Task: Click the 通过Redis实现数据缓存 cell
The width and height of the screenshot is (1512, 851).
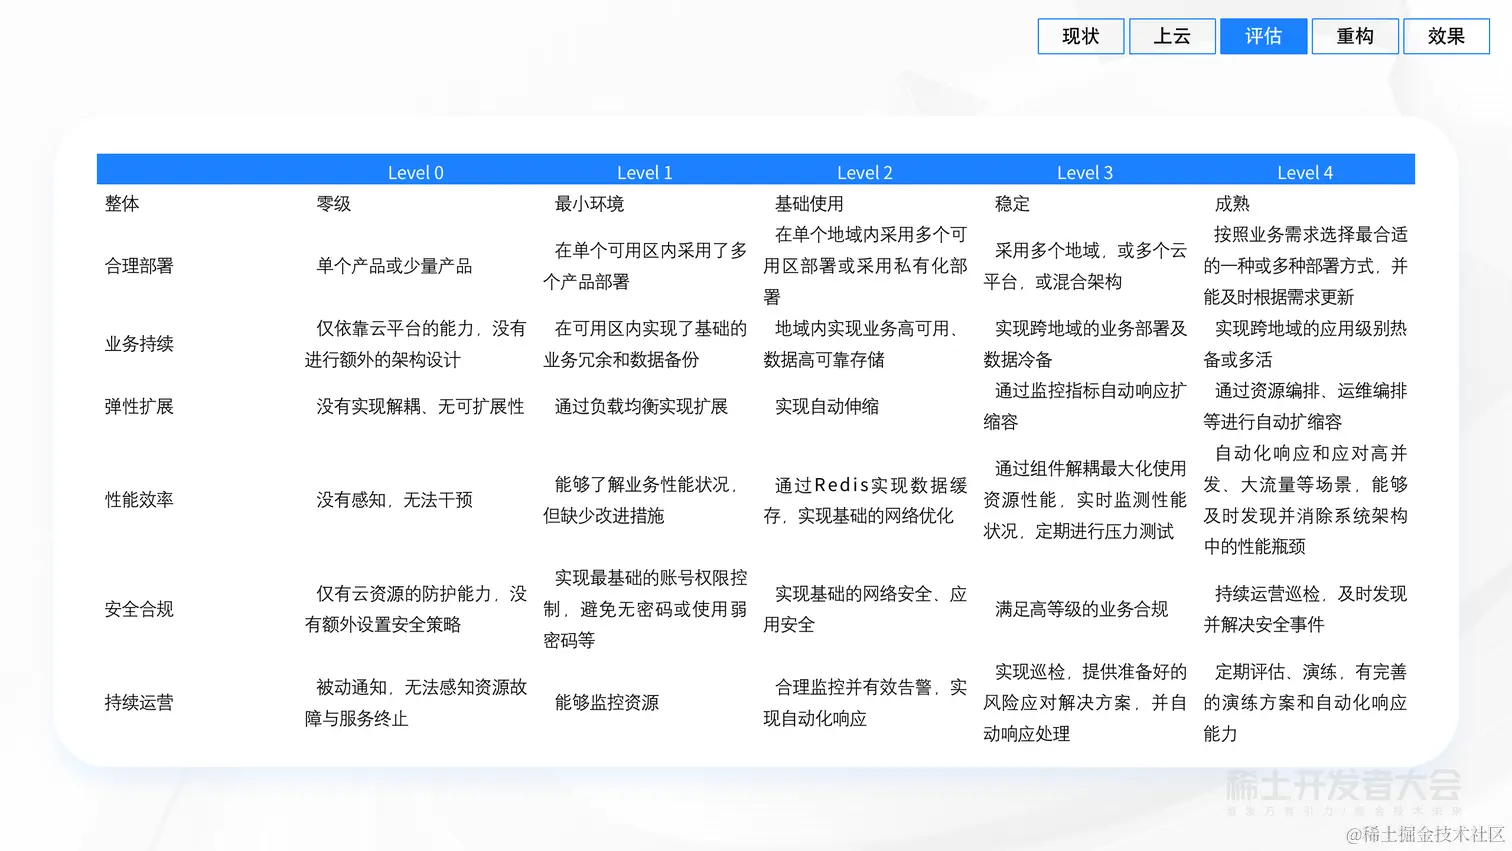Action: [865, 499]
